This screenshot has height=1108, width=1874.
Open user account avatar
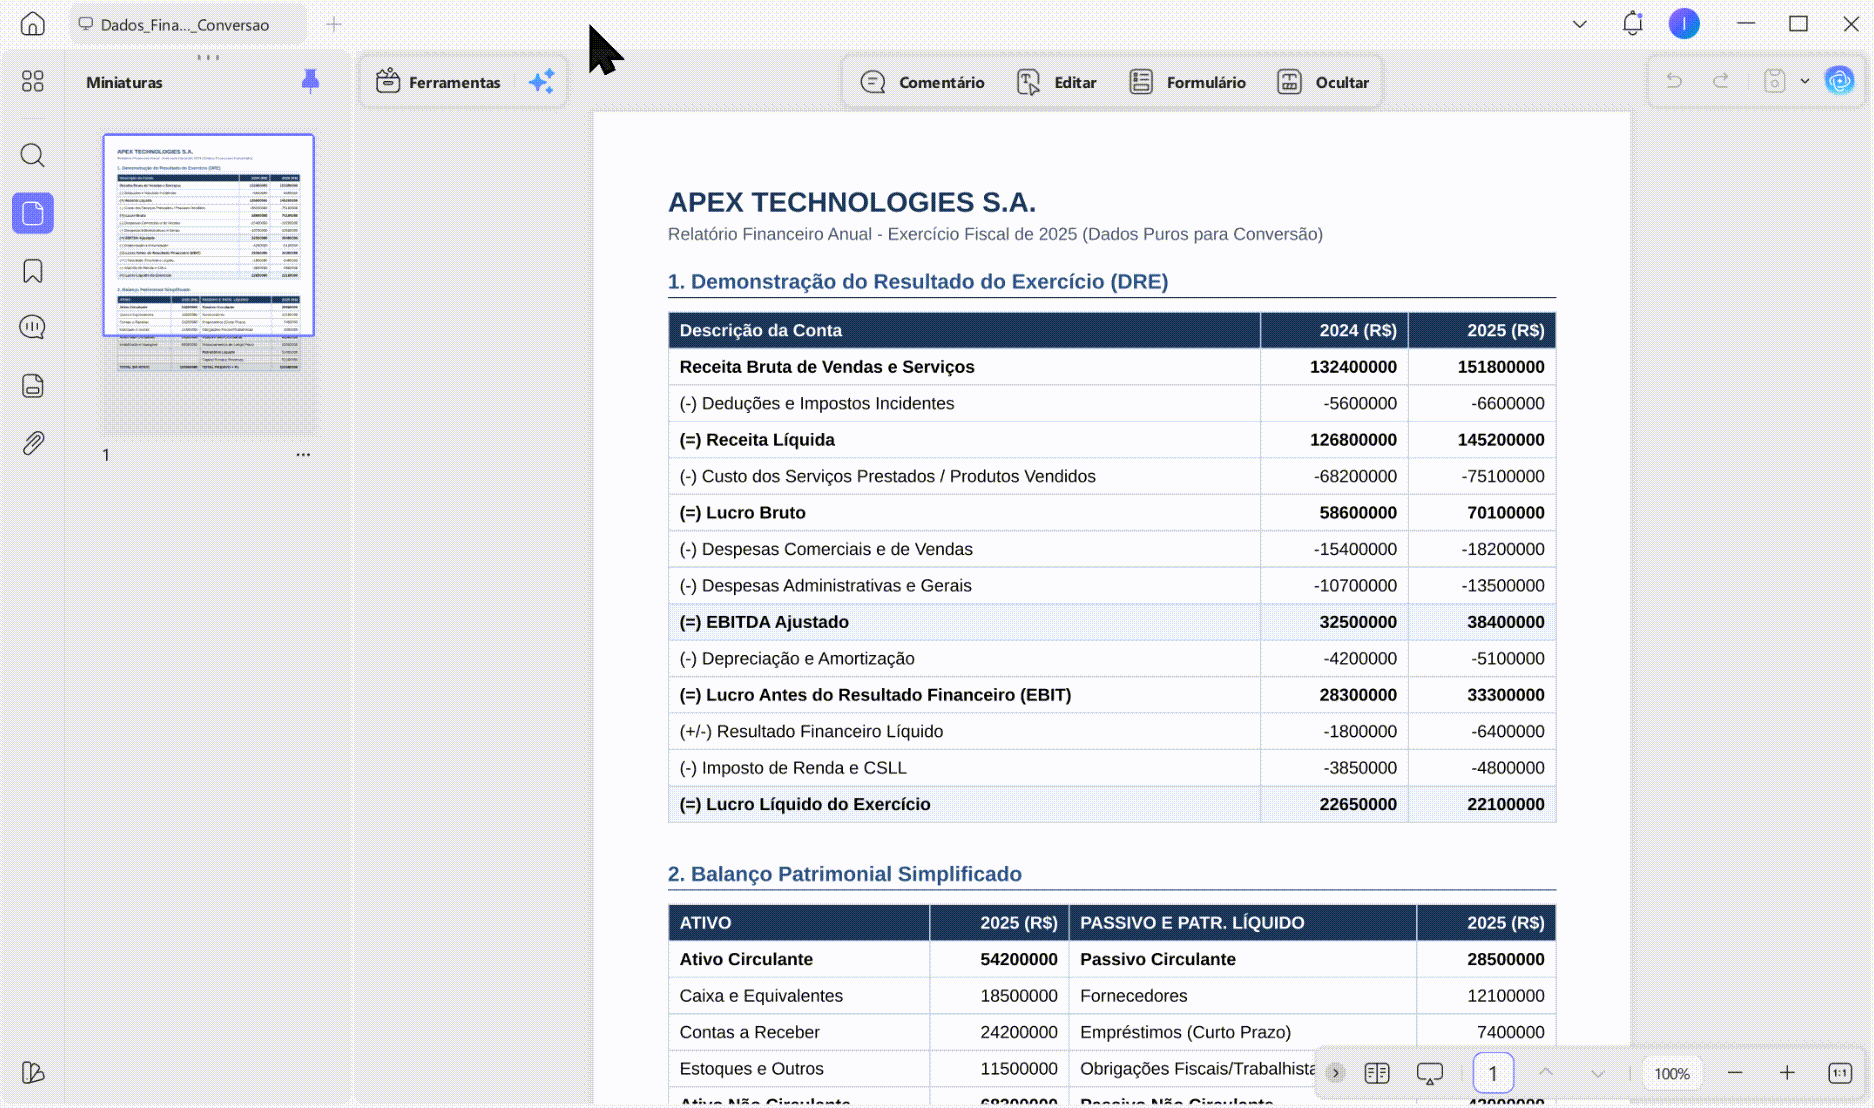(1685, 23)
